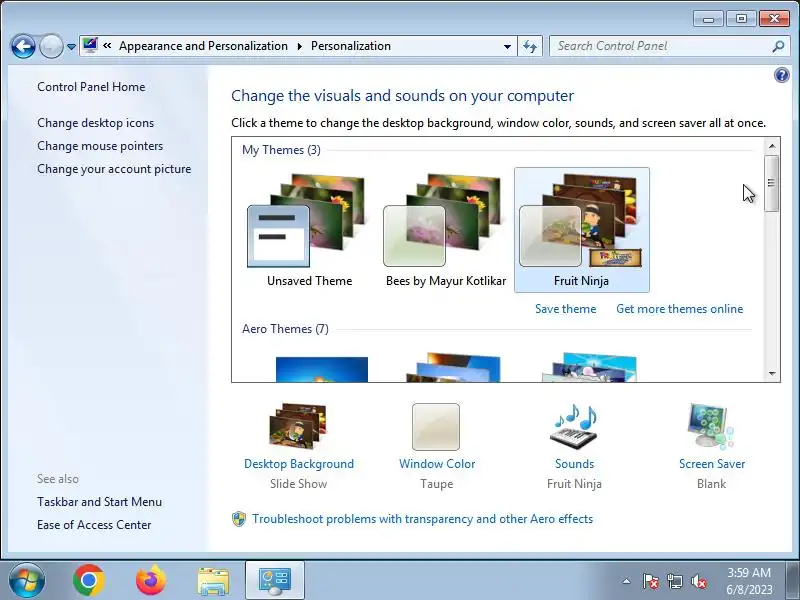Open Desktop Background slideshow icon
The height and width of the screenshot is (600, 800).
coord(298,426)
